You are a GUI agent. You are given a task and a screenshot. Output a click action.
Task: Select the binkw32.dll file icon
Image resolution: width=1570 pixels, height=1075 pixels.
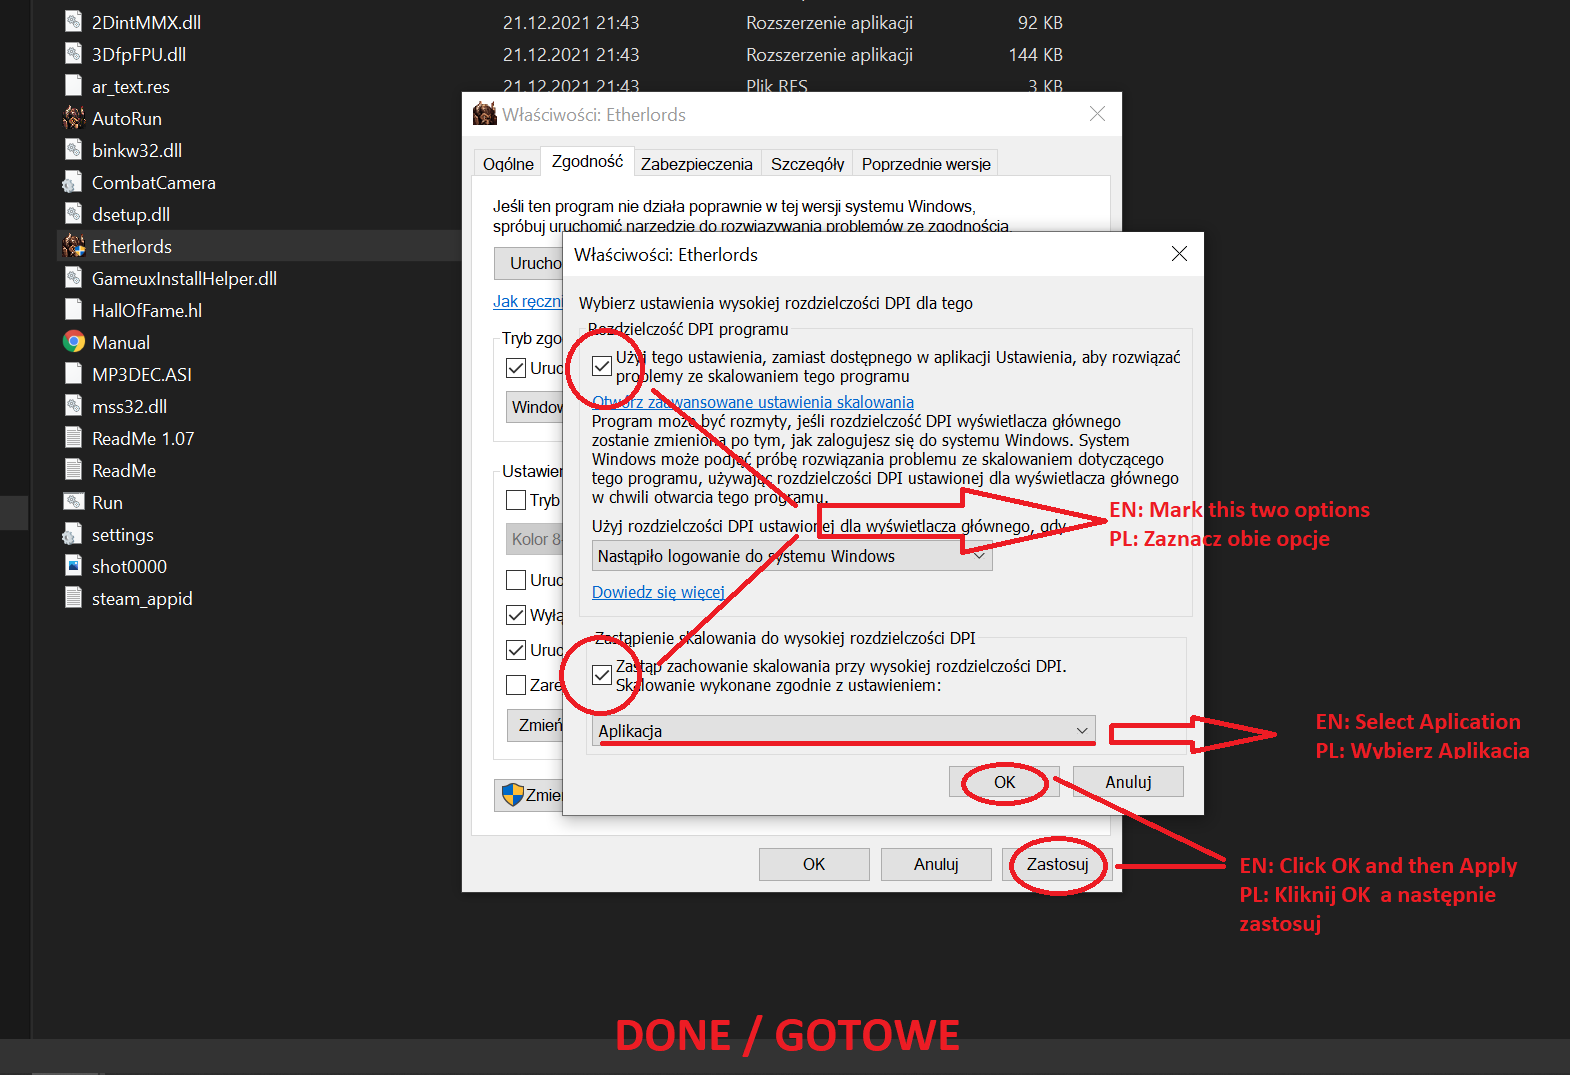(x=73, y=150)
